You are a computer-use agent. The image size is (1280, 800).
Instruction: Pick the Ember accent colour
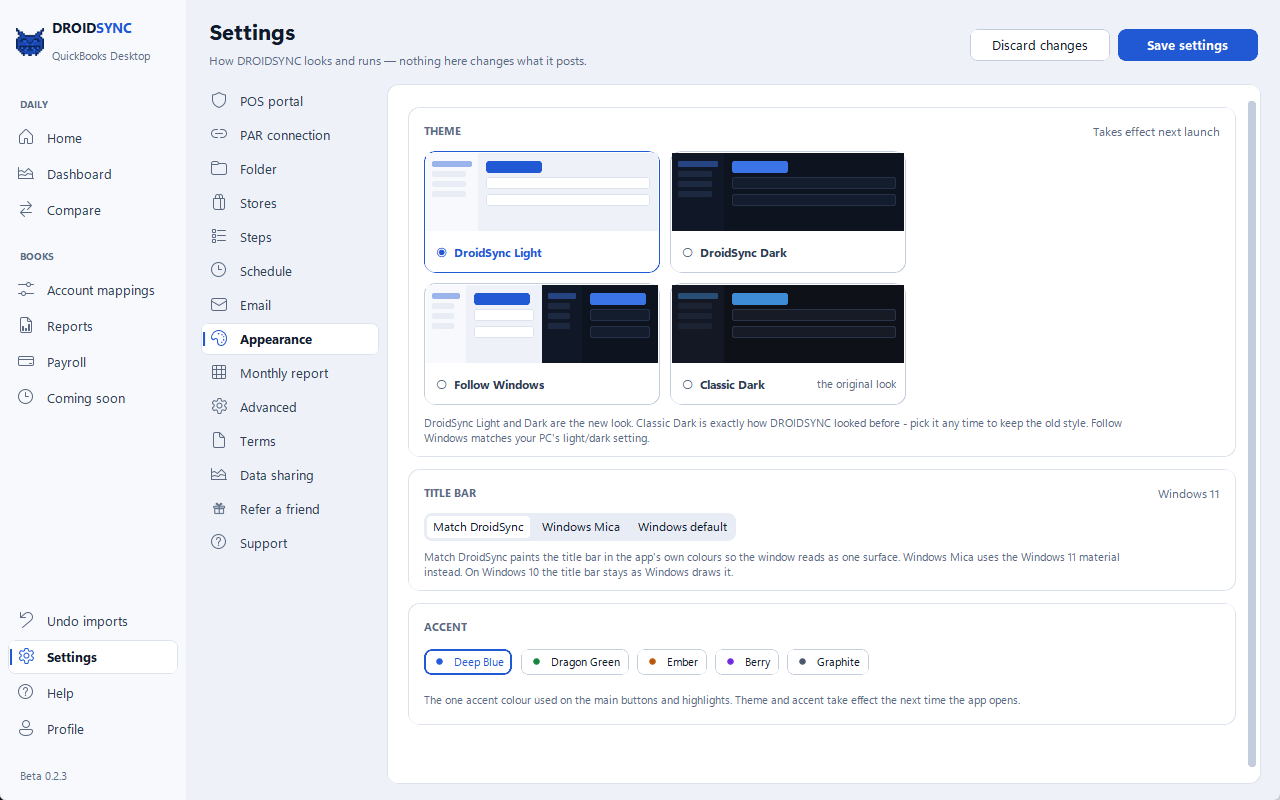point(672,662)
